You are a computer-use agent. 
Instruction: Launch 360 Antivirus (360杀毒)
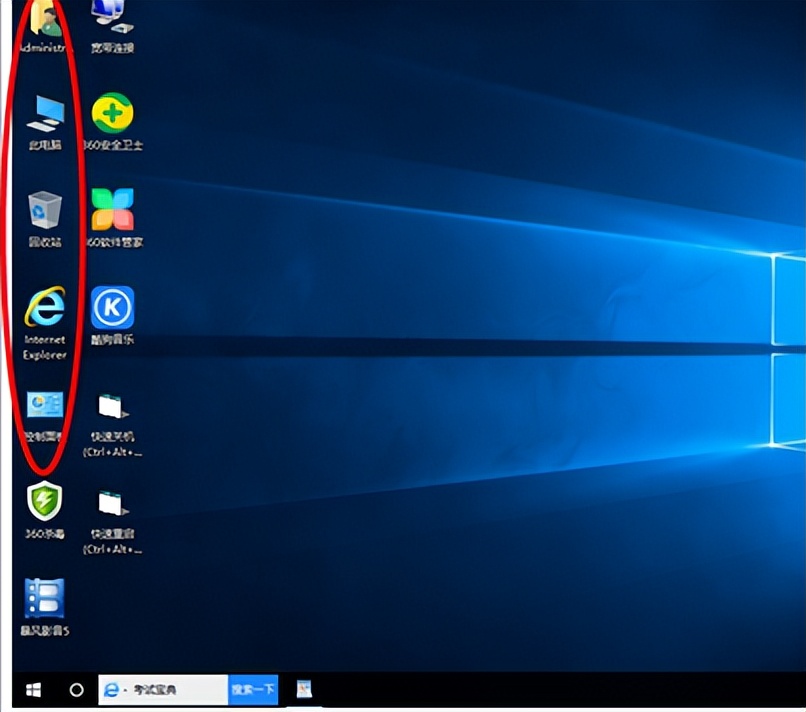[x=42, y=504]
